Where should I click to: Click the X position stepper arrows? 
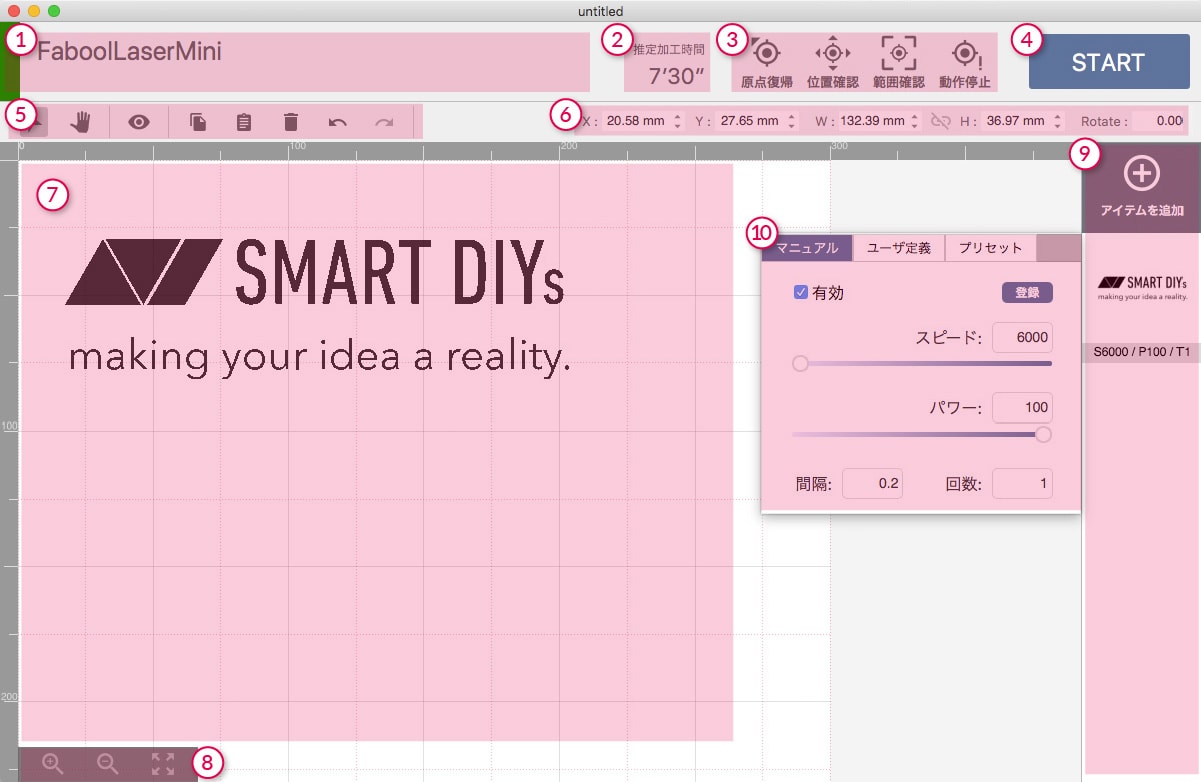[677, 121]
